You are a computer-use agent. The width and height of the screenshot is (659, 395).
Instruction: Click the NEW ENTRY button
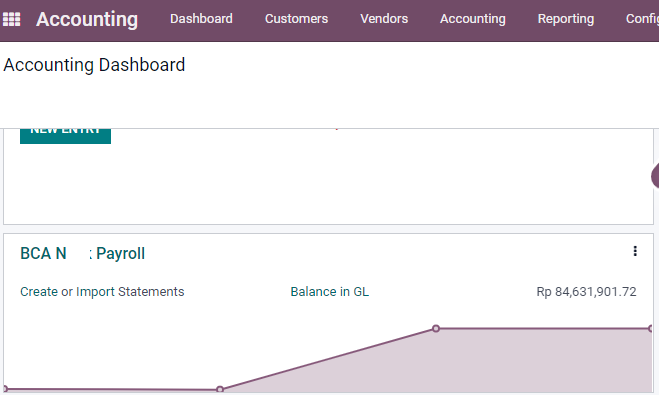(x=66, y=136)
